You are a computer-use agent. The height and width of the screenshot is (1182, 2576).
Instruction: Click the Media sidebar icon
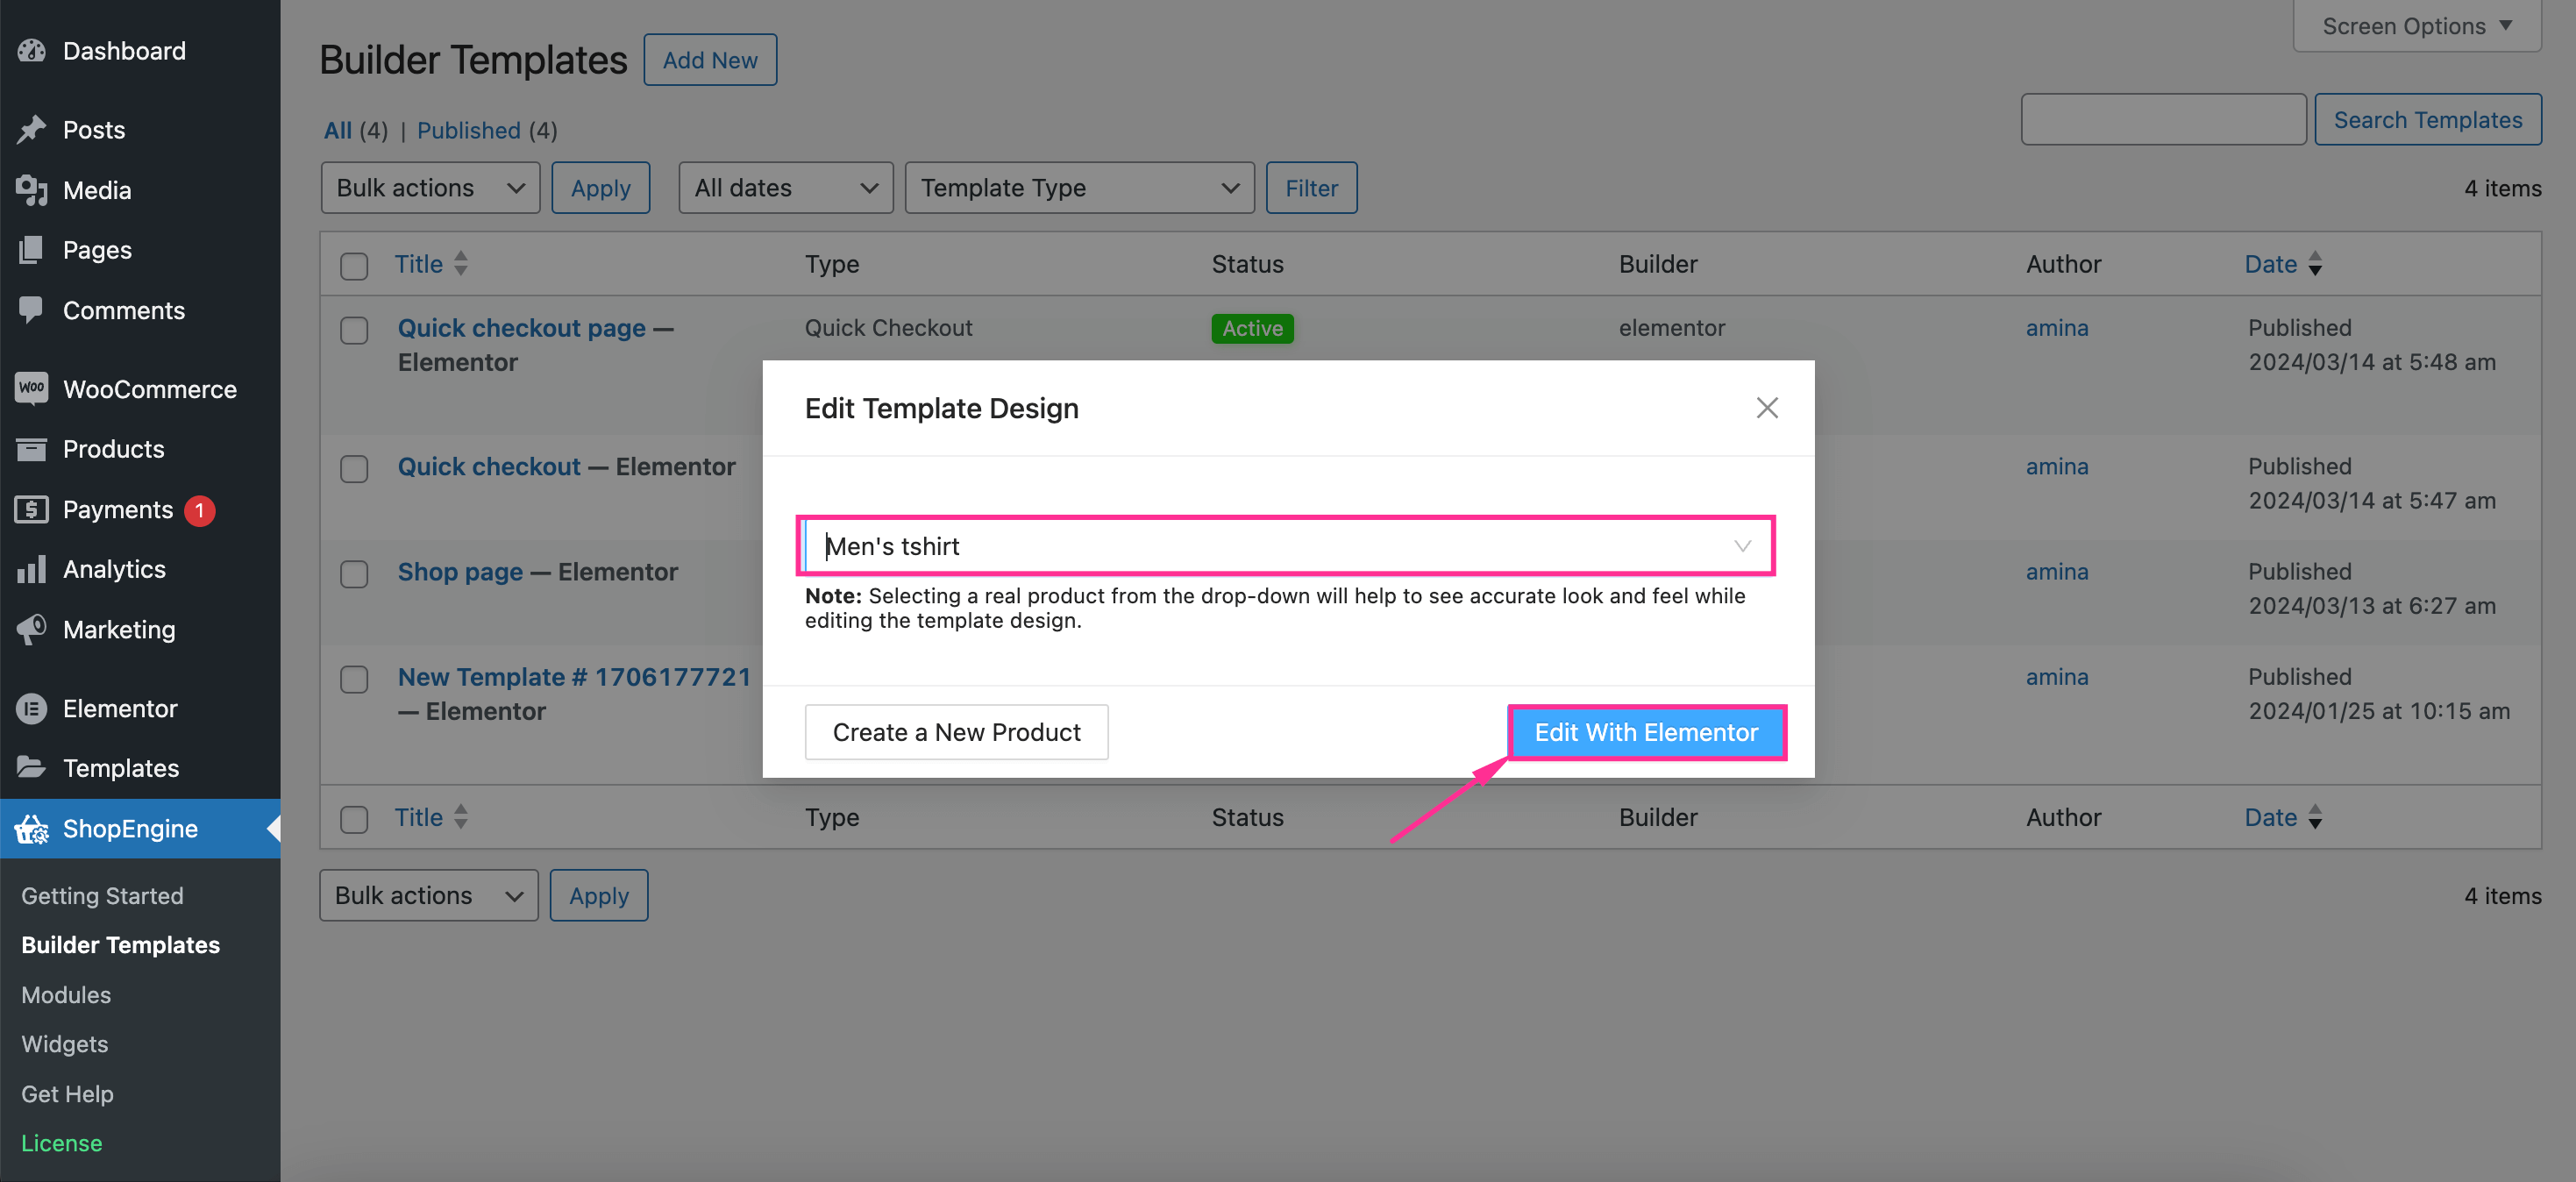click(32, 188)
